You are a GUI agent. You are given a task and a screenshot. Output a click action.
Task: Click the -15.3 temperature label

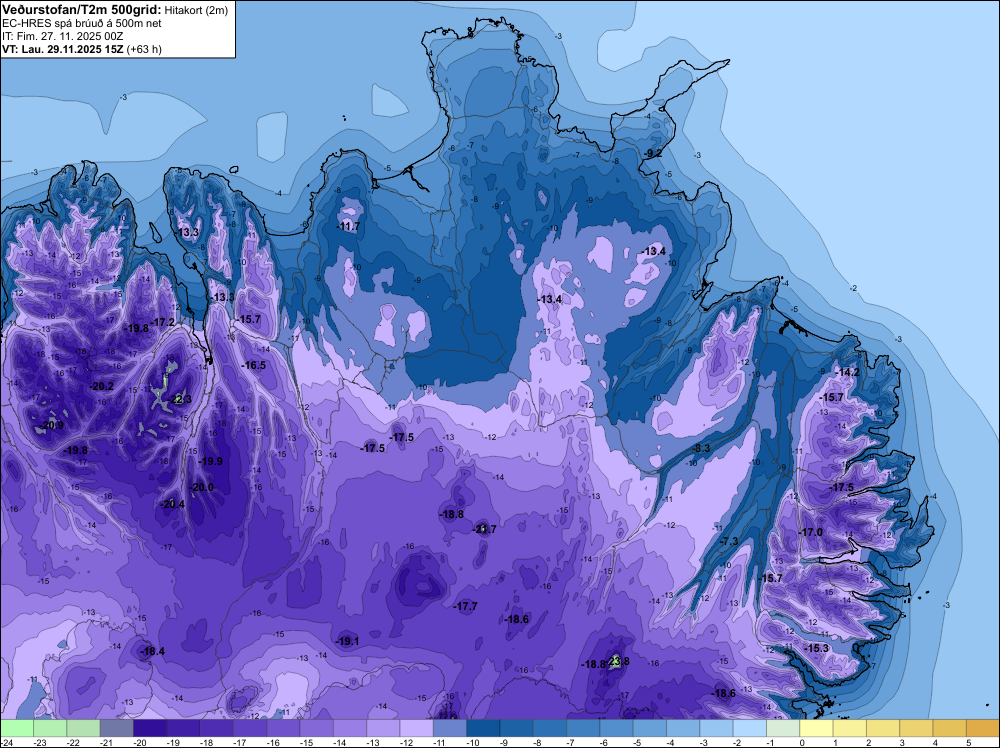click(817, 648)
